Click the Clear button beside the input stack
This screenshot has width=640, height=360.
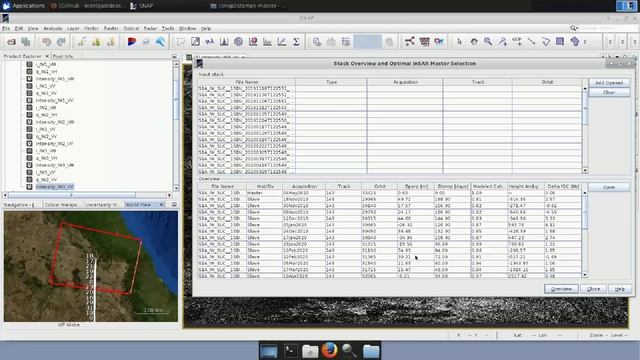pos(609,92)
